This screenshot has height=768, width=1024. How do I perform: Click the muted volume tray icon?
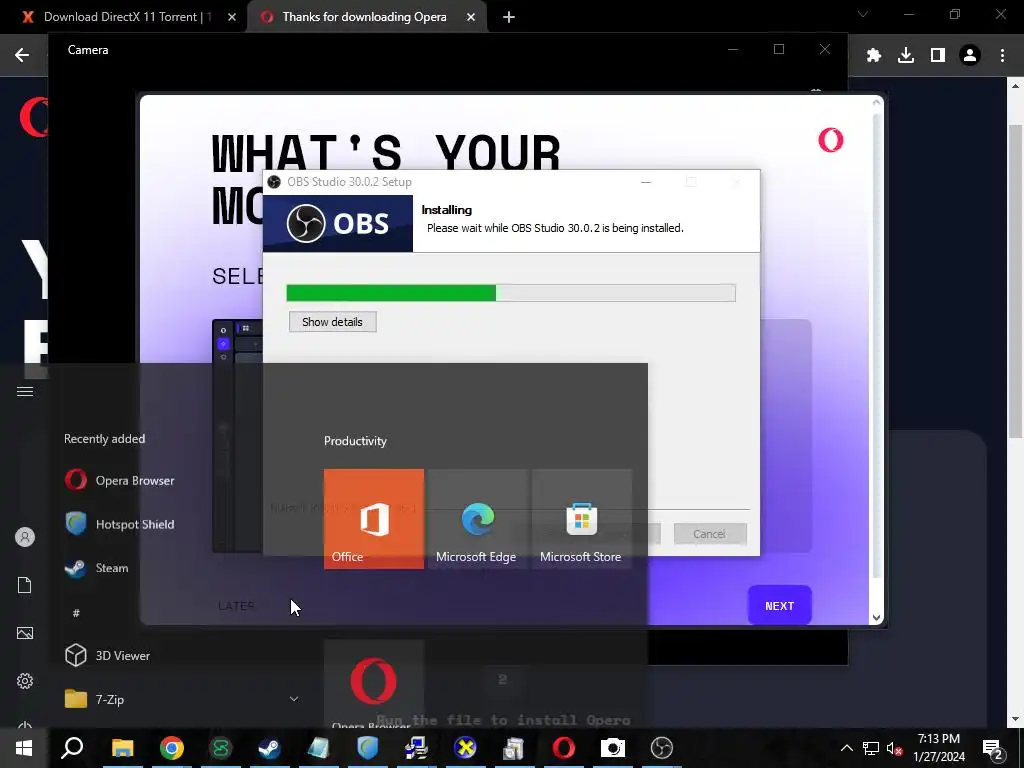coord(895,748)
